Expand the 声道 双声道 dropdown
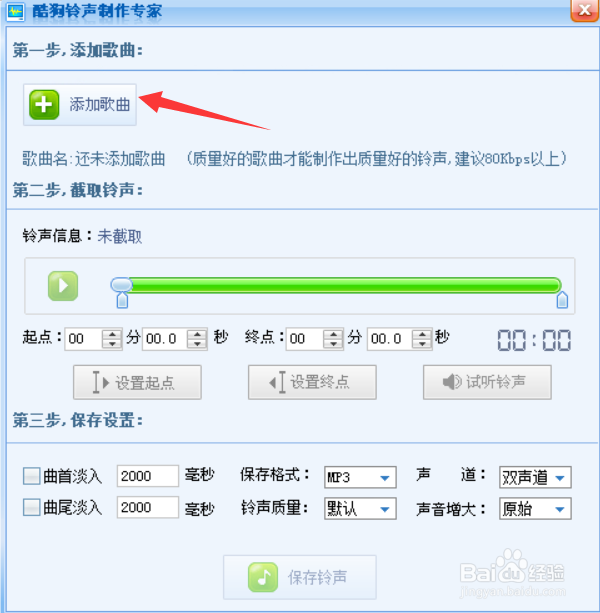600x613 pixels. point(535,477)
